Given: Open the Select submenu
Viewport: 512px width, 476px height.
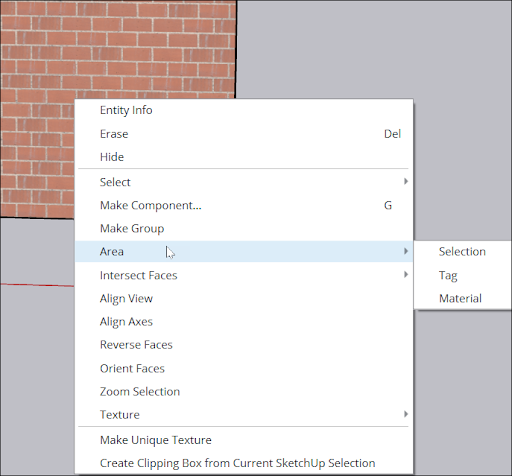Looking at the screenshot, I should pyautogui.click(x=244, y=182).
